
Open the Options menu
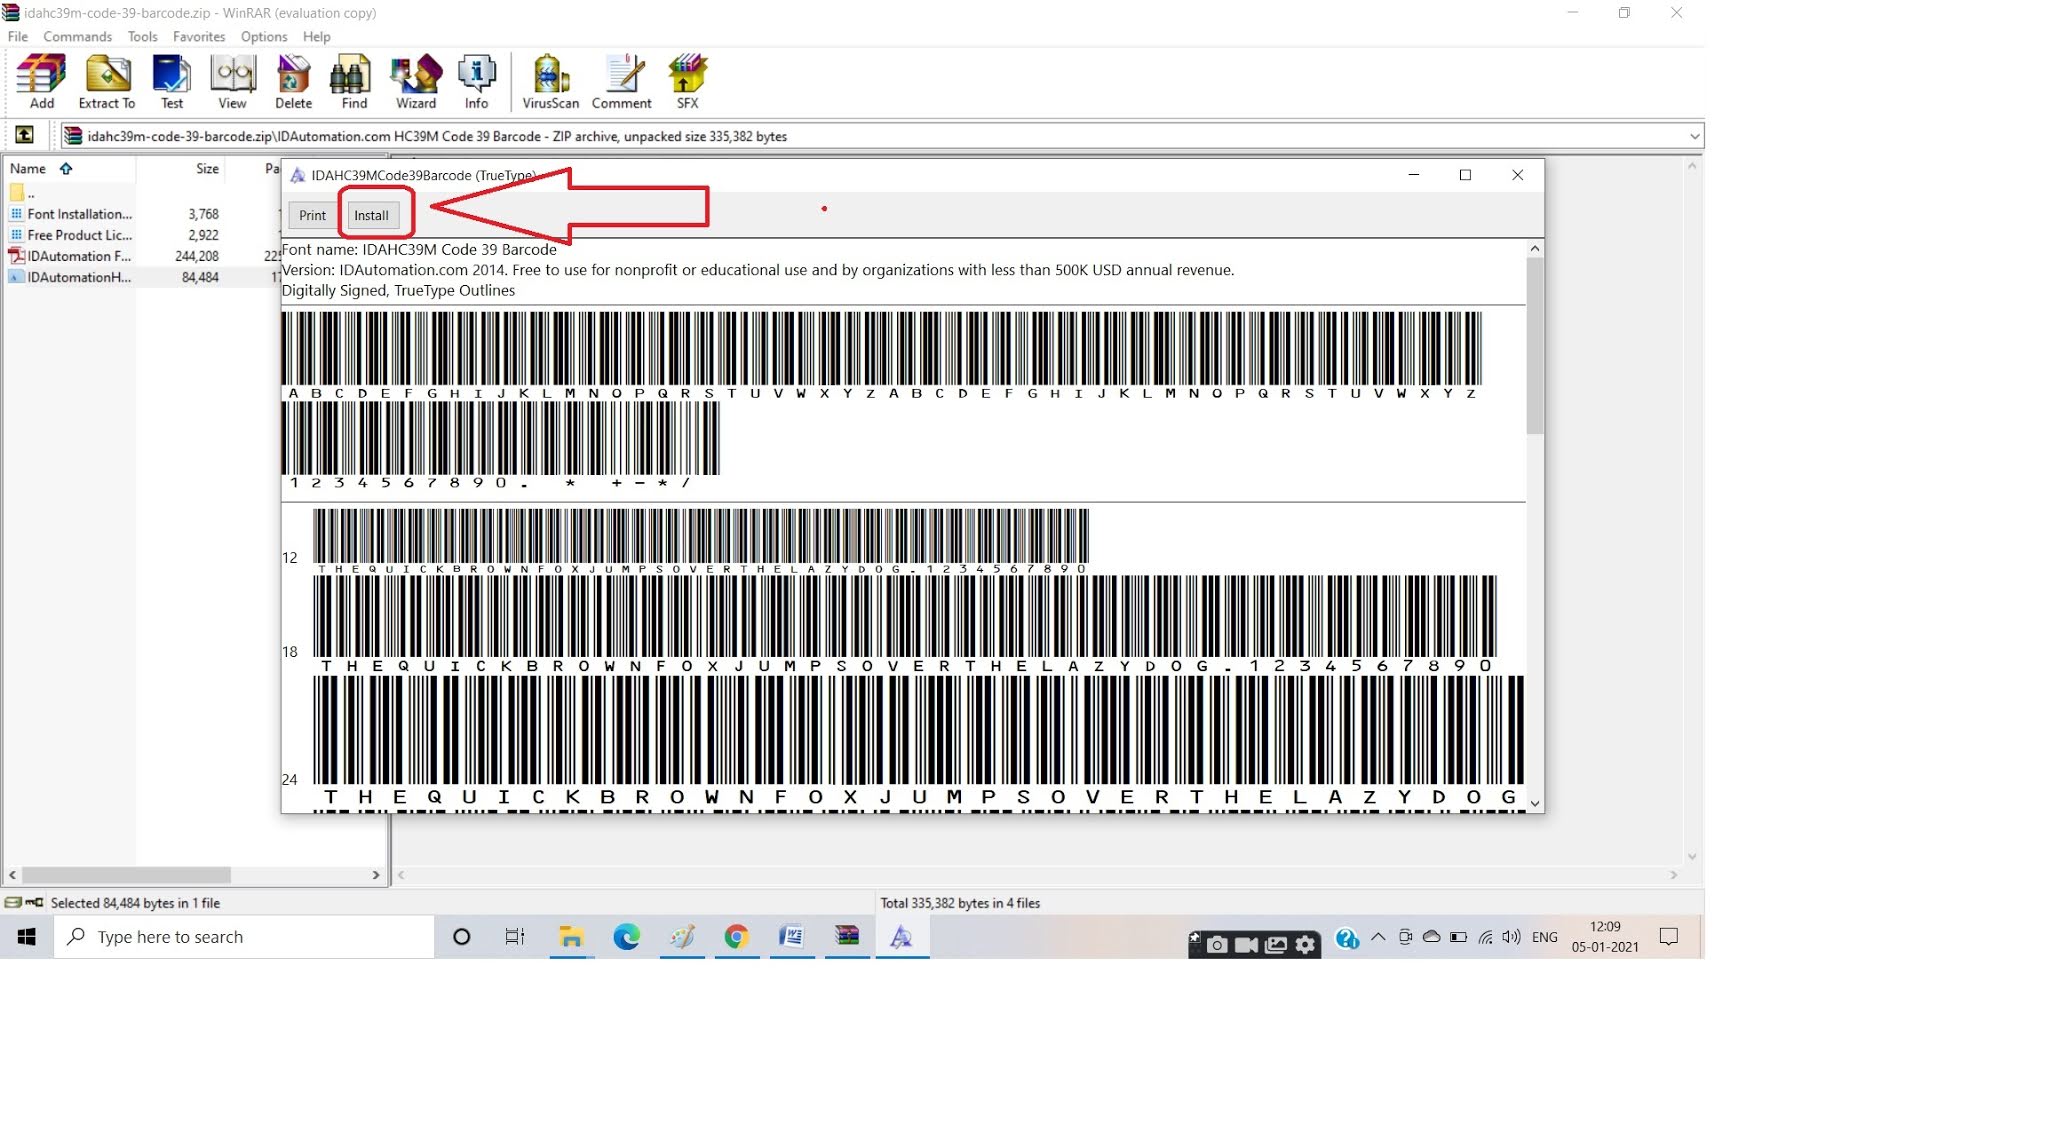tap(263, 36)
